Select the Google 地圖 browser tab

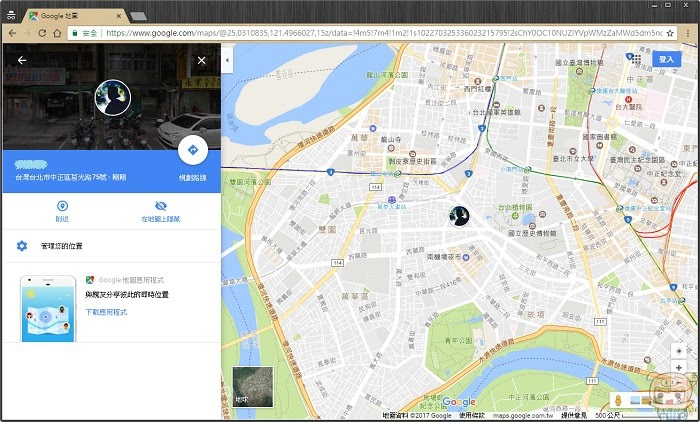pyautogui.click(x=74, y=16)
